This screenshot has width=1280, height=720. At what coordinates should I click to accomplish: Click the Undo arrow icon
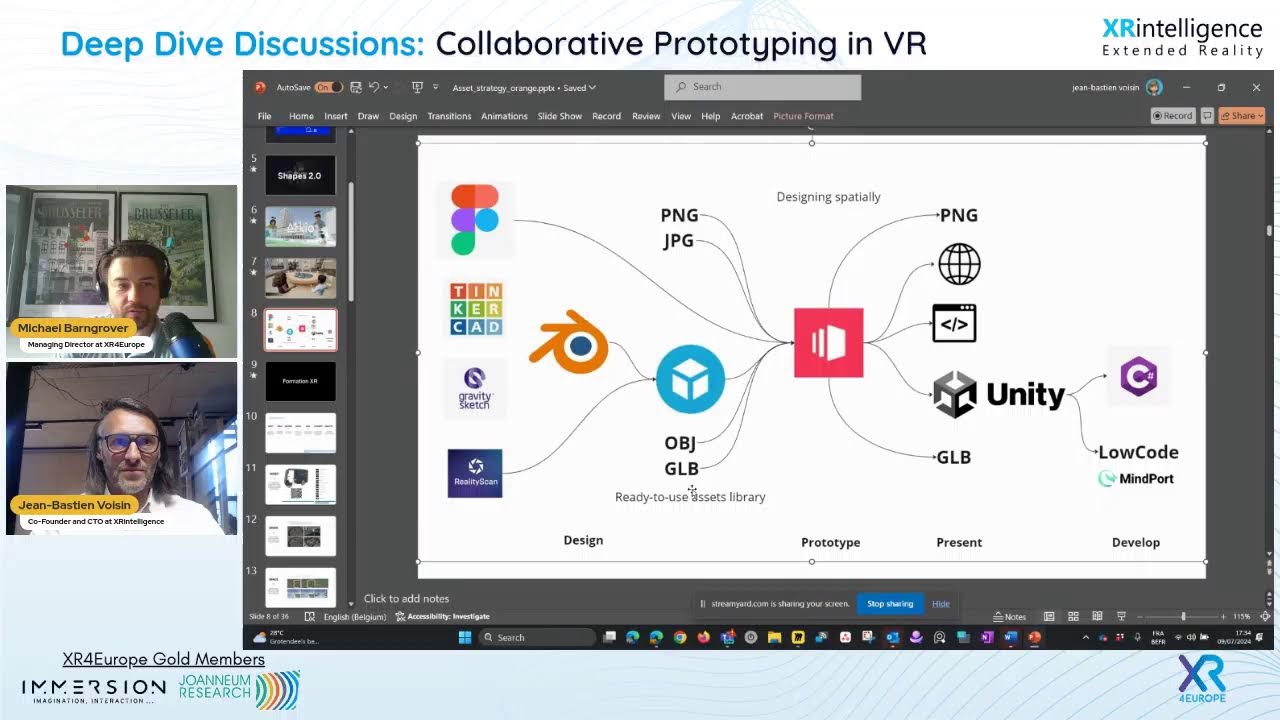coord(373,87)
